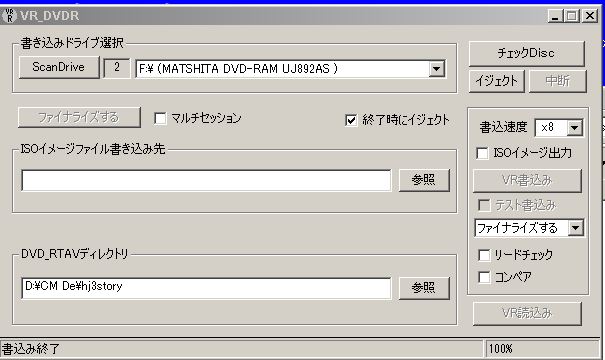The image size is (605, 360).
Task: Click the DVD_RTAV directory path field
Action: [x=206, y=288]
